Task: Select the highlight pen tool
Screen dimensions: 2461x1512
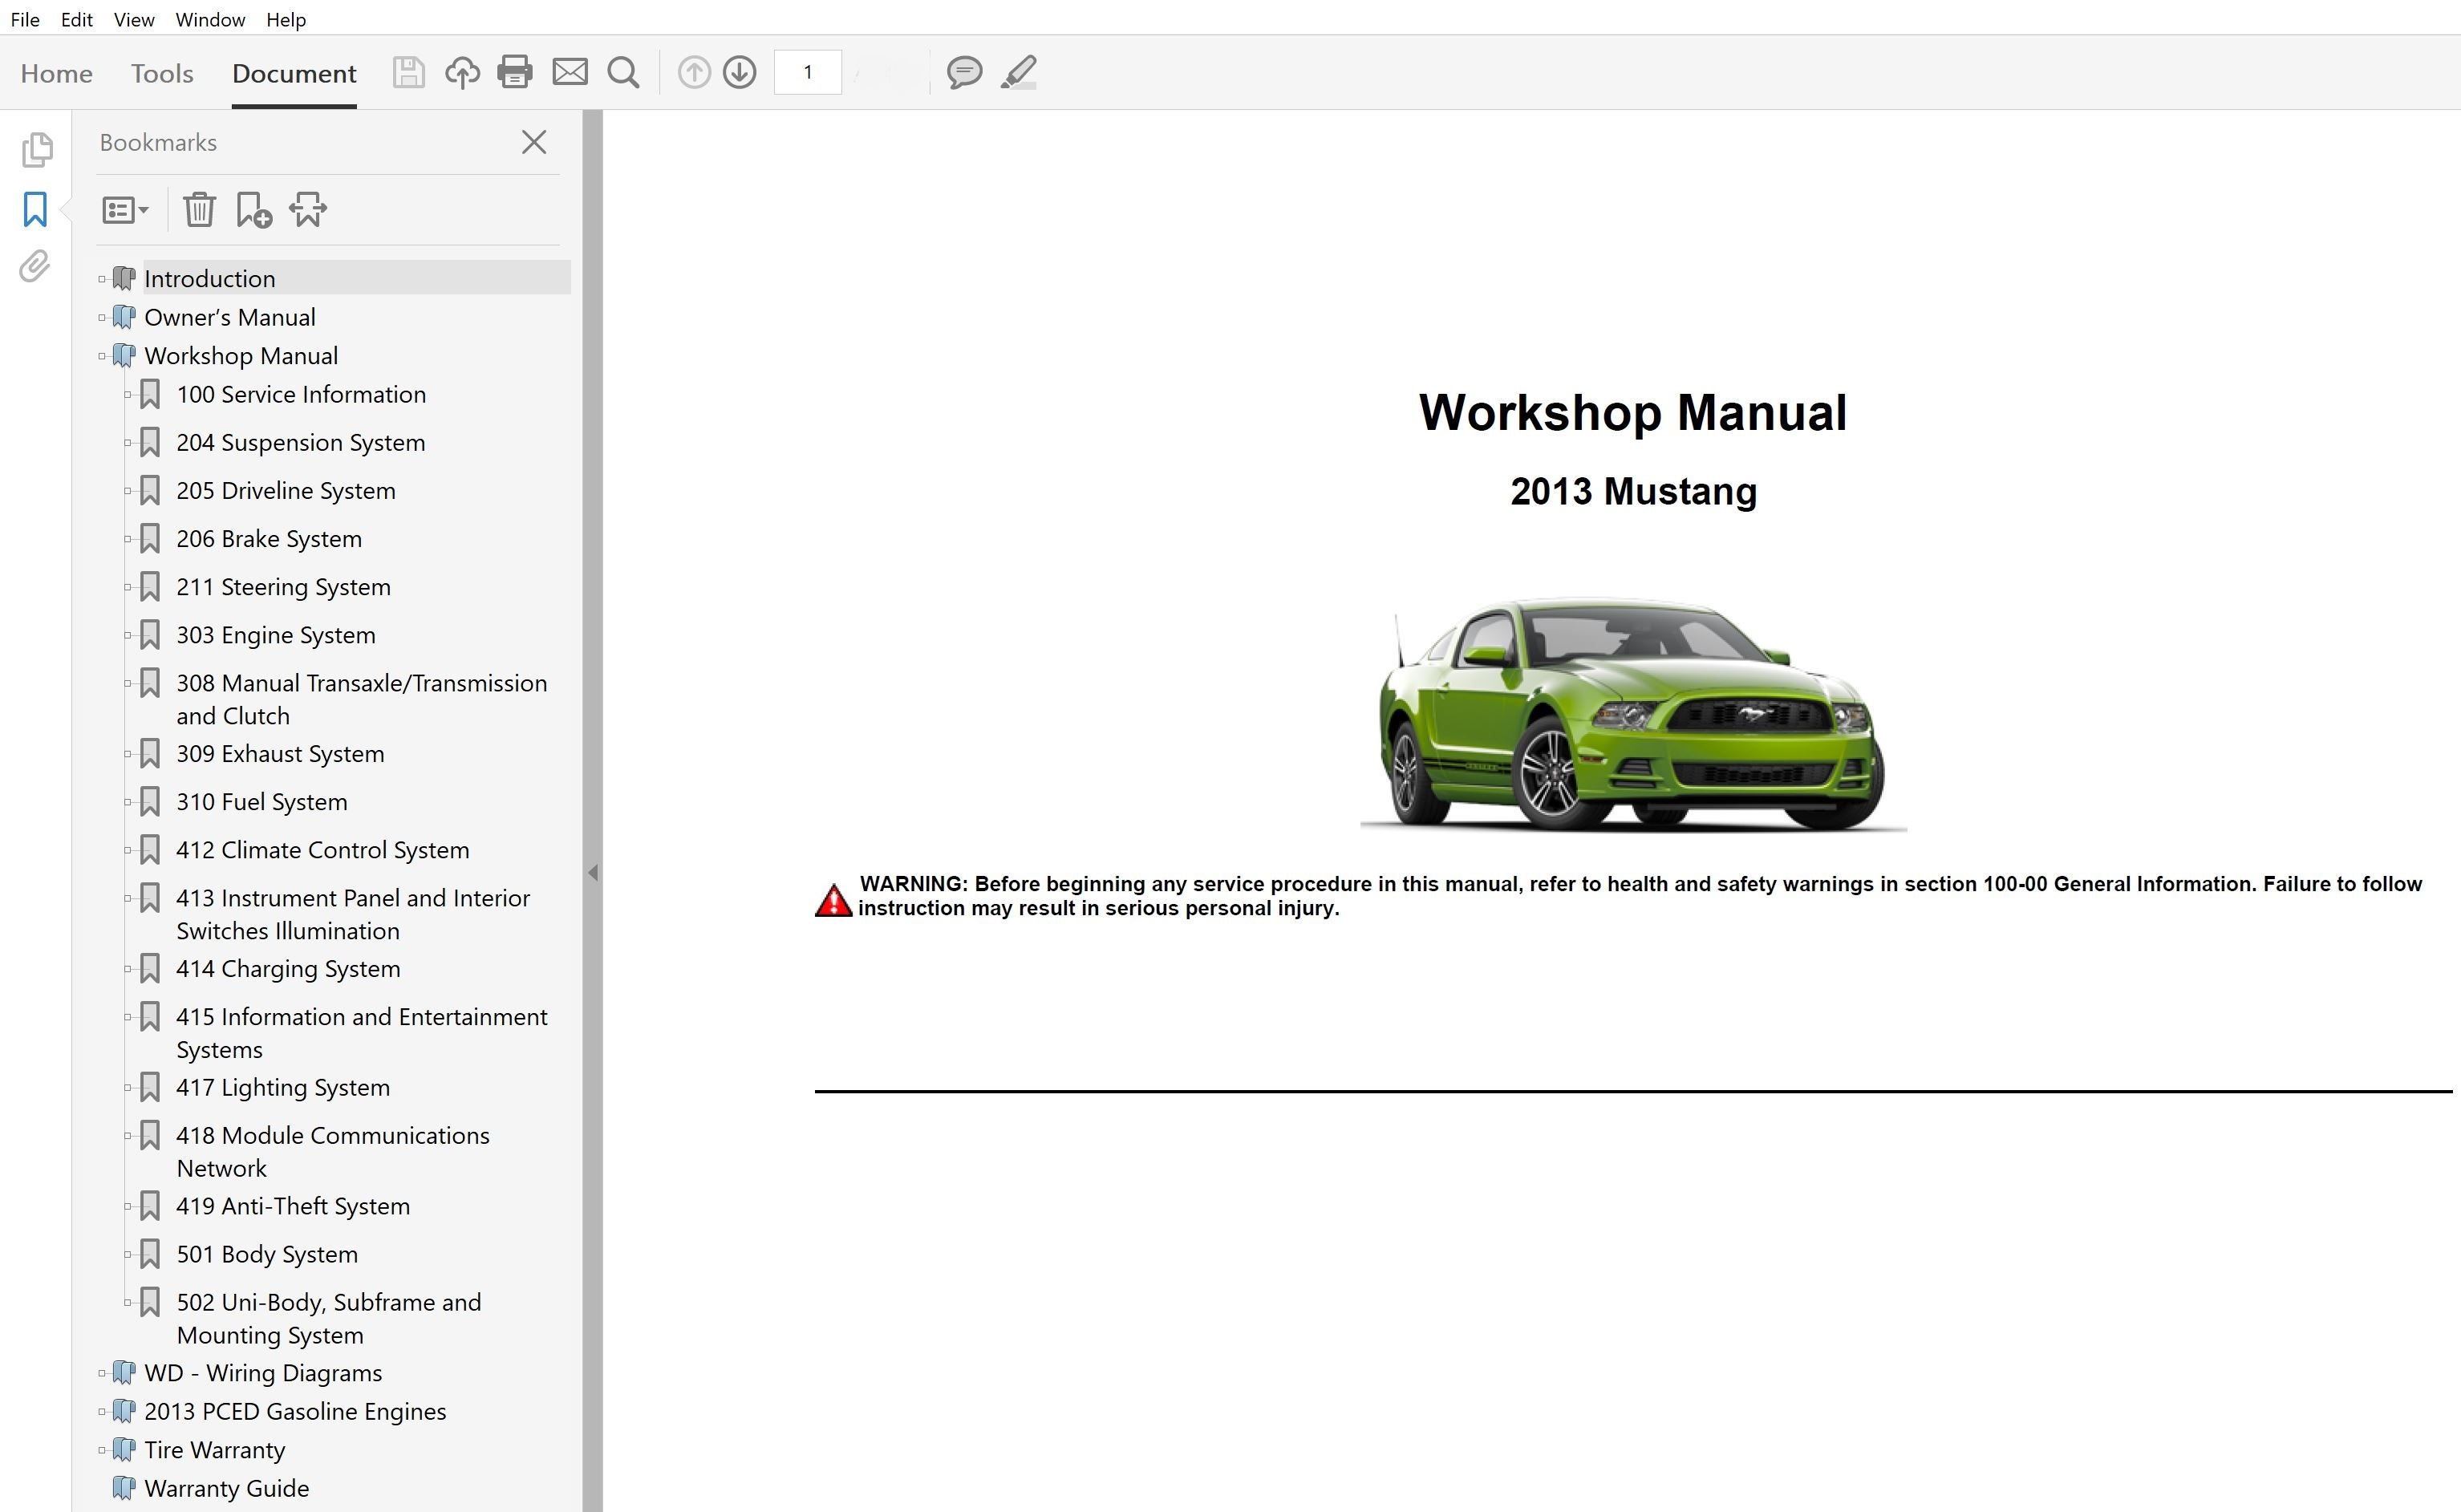Action: [x=1018, y=72]
